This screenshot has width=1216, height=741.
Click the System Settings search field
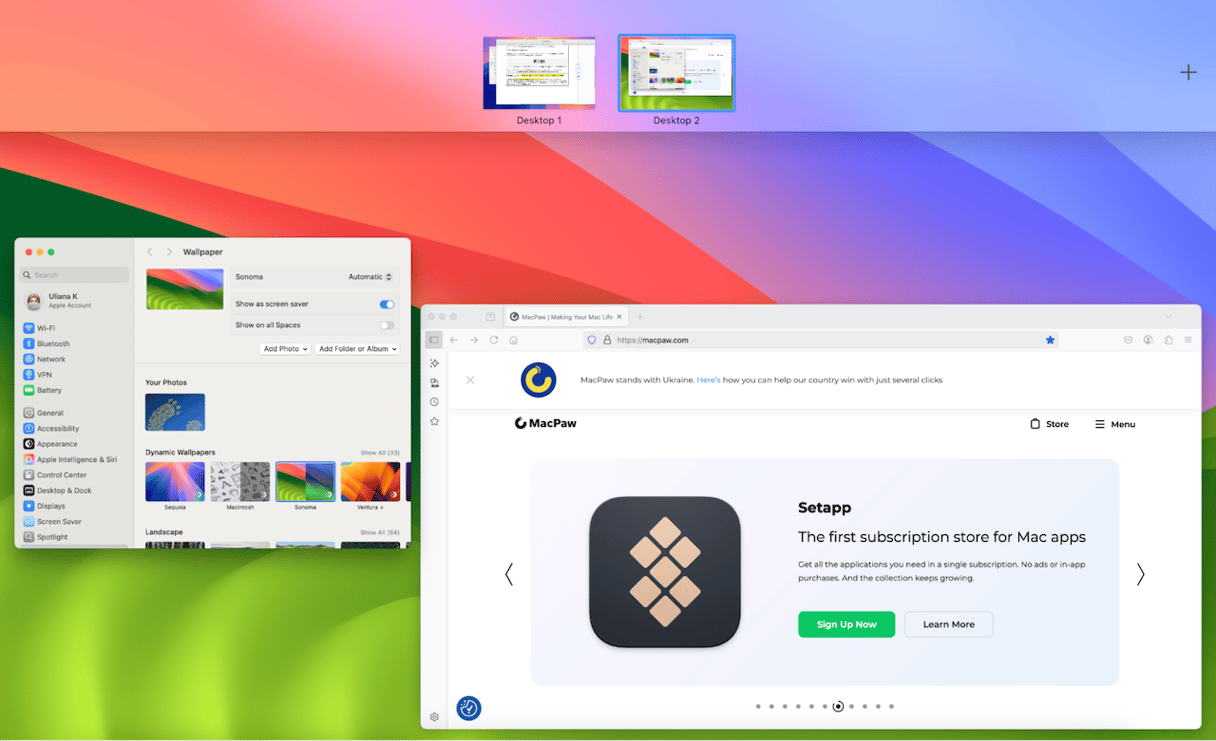tap(75, 275)
